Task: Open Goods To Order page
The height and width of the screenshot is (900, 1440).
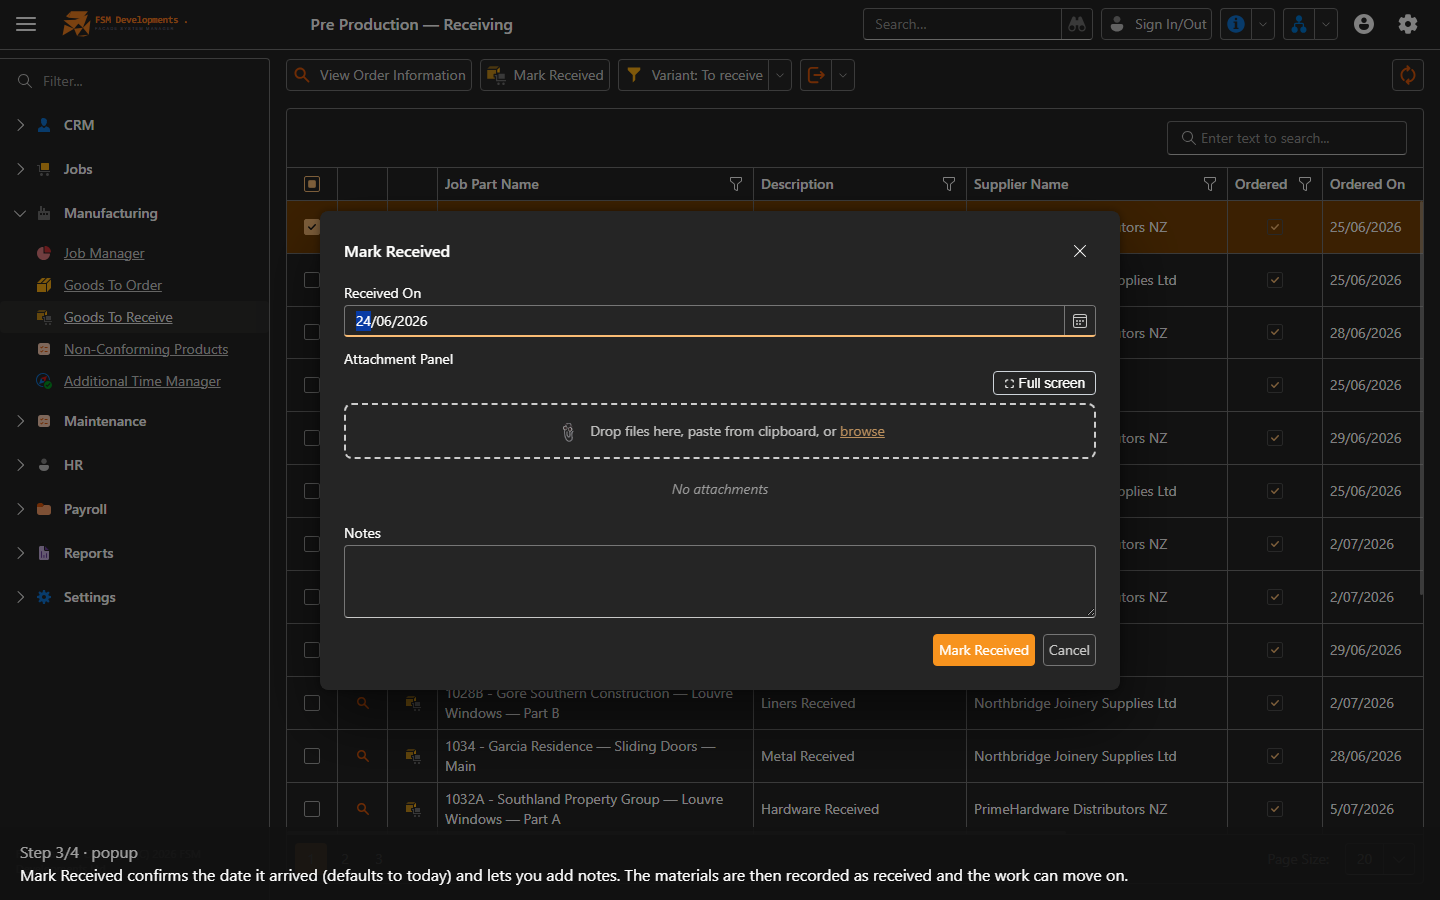Action: [x=113, y=285]
